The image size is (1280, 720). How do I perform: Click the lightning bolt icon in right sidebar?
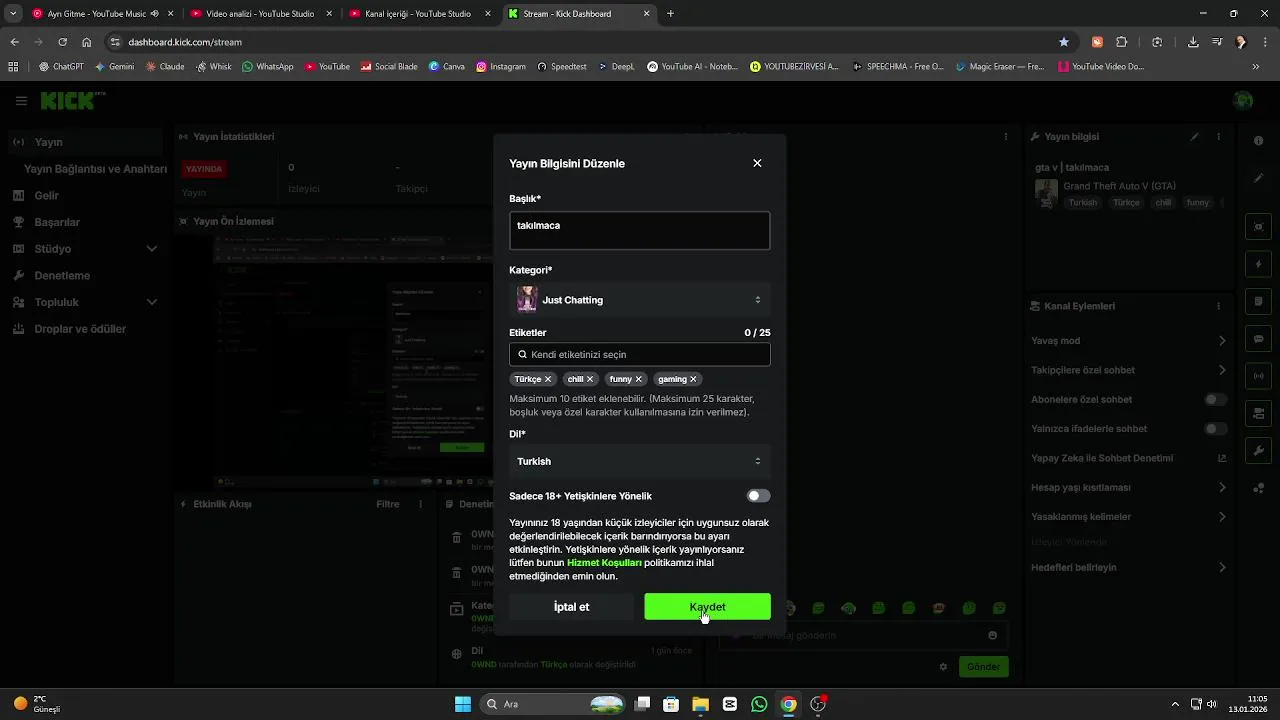tap(1258, 264)
